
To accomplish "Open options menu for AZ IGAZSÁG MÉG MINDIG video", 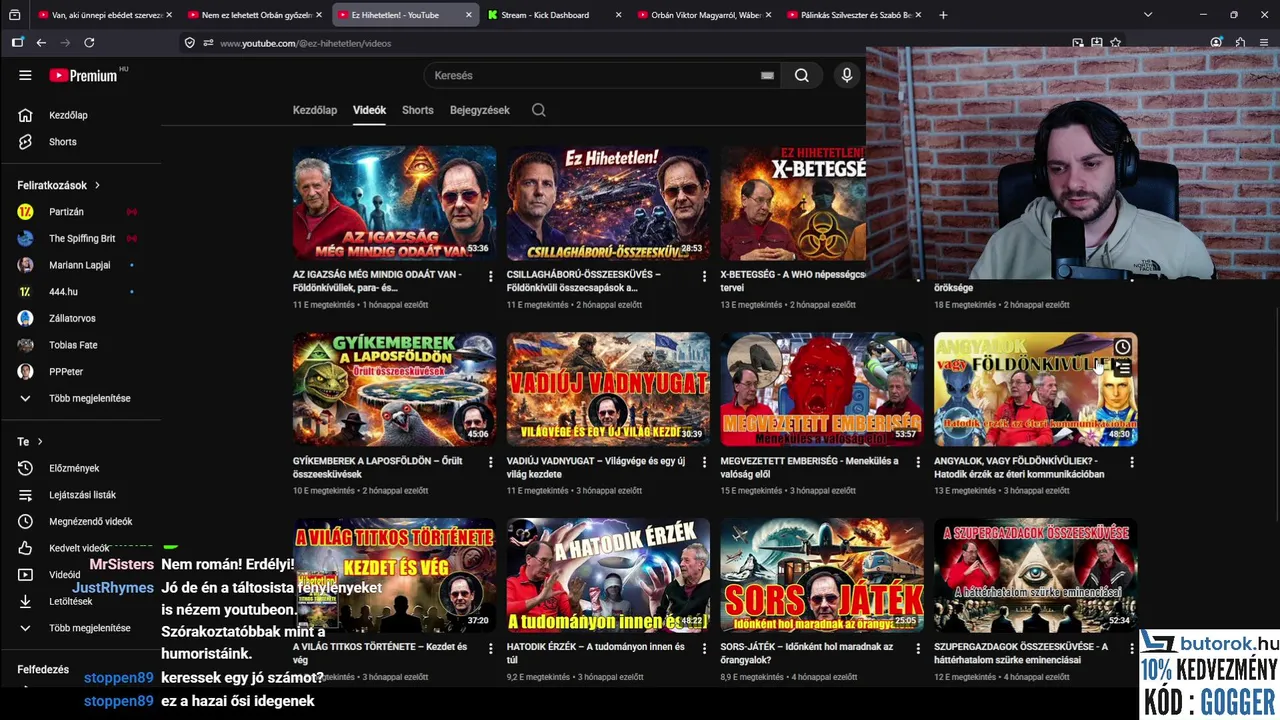I will [x=490, y=276].
